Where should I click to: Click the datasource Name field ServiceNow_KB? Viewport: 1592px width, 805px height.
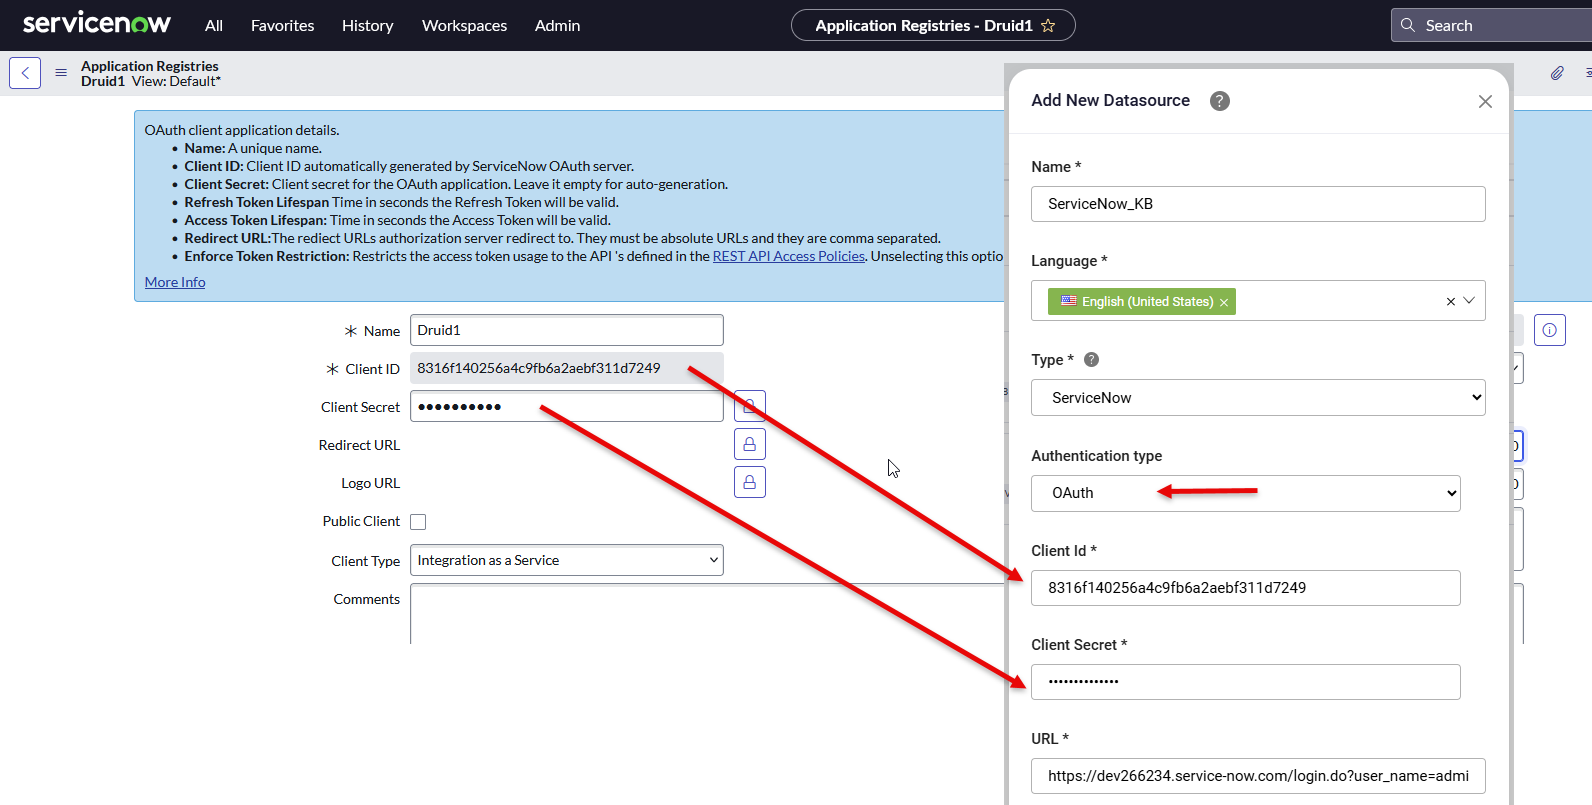coord(1257,204)
